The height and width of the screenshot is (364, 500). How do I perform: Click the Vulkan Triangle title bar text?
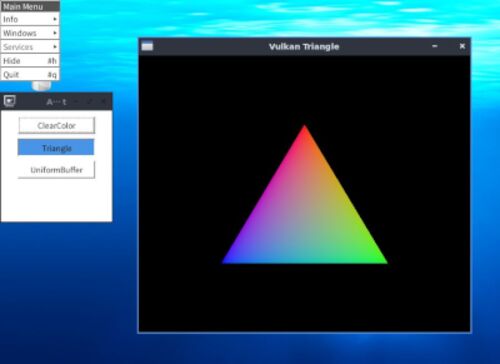pyautogui.click(x=304, y=46)
